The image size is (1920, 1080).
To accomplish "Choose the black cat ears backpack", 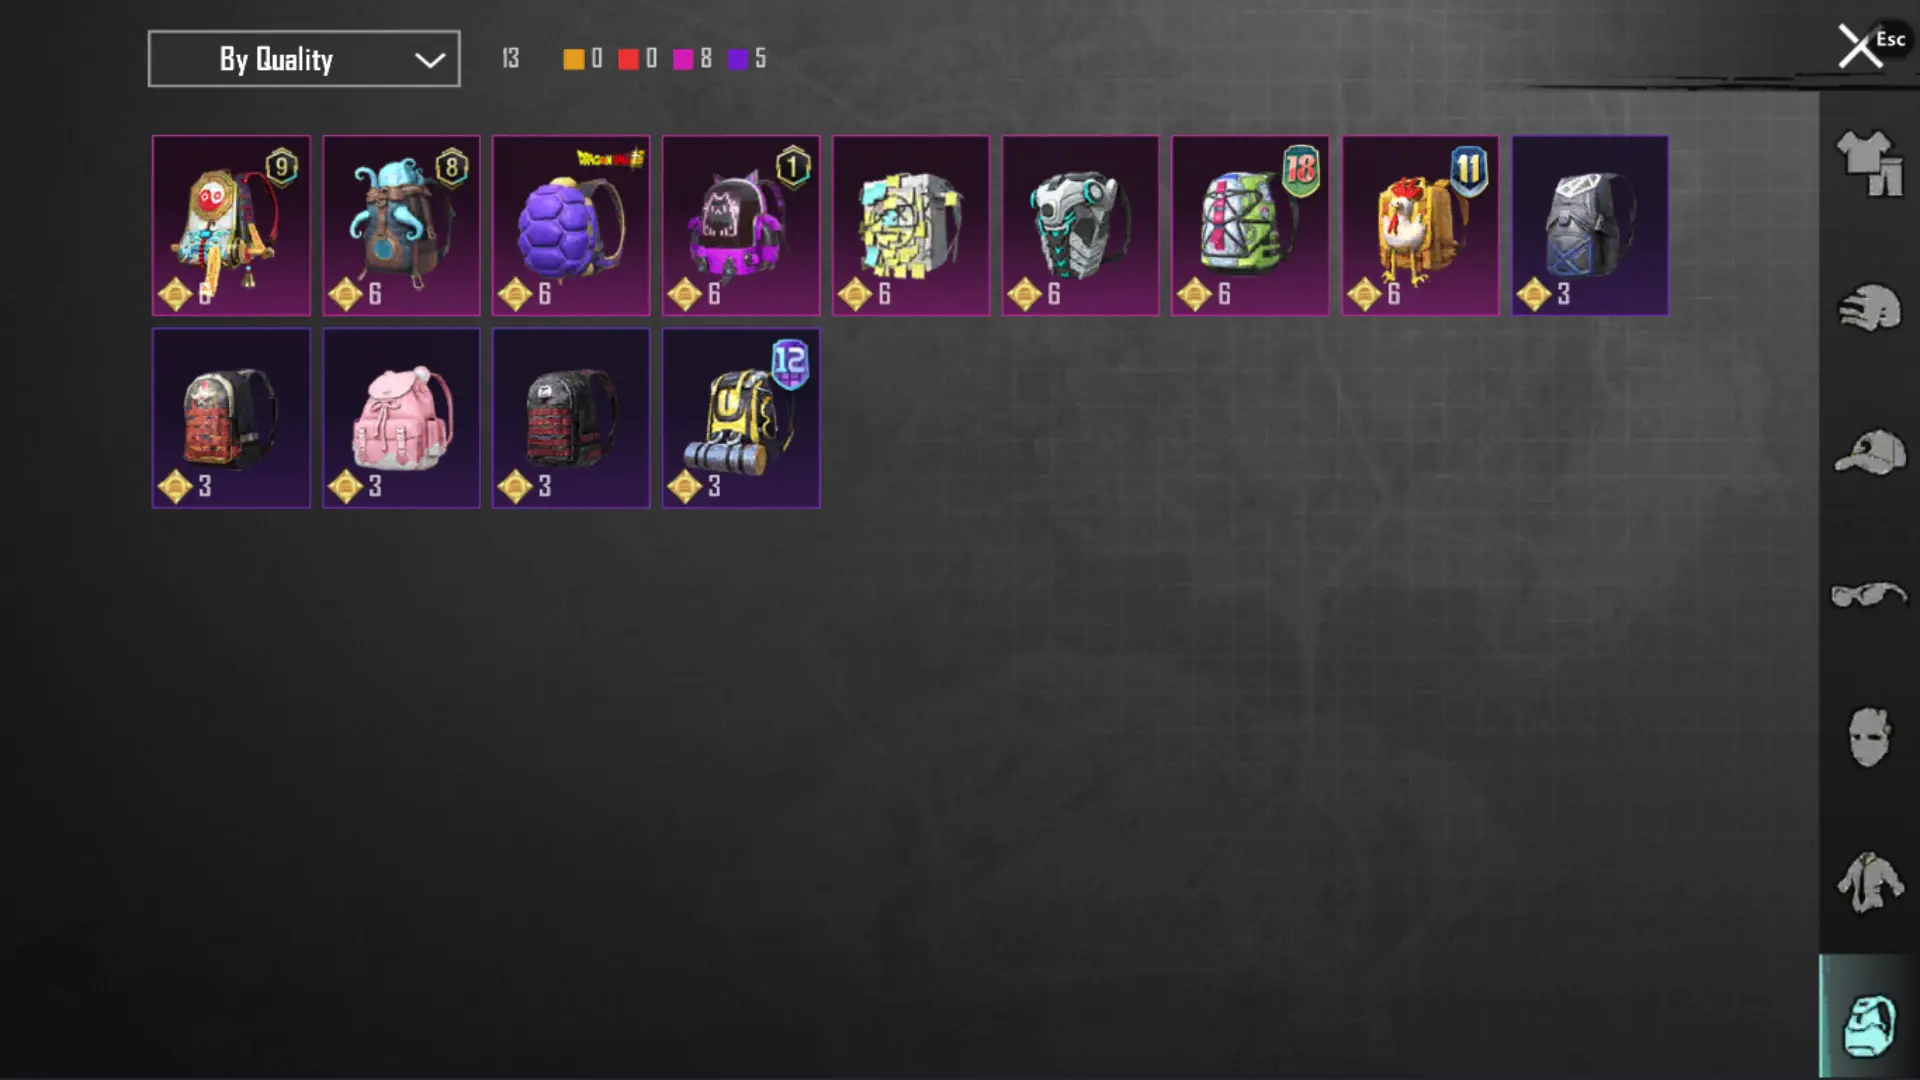I will click(741, 226).
